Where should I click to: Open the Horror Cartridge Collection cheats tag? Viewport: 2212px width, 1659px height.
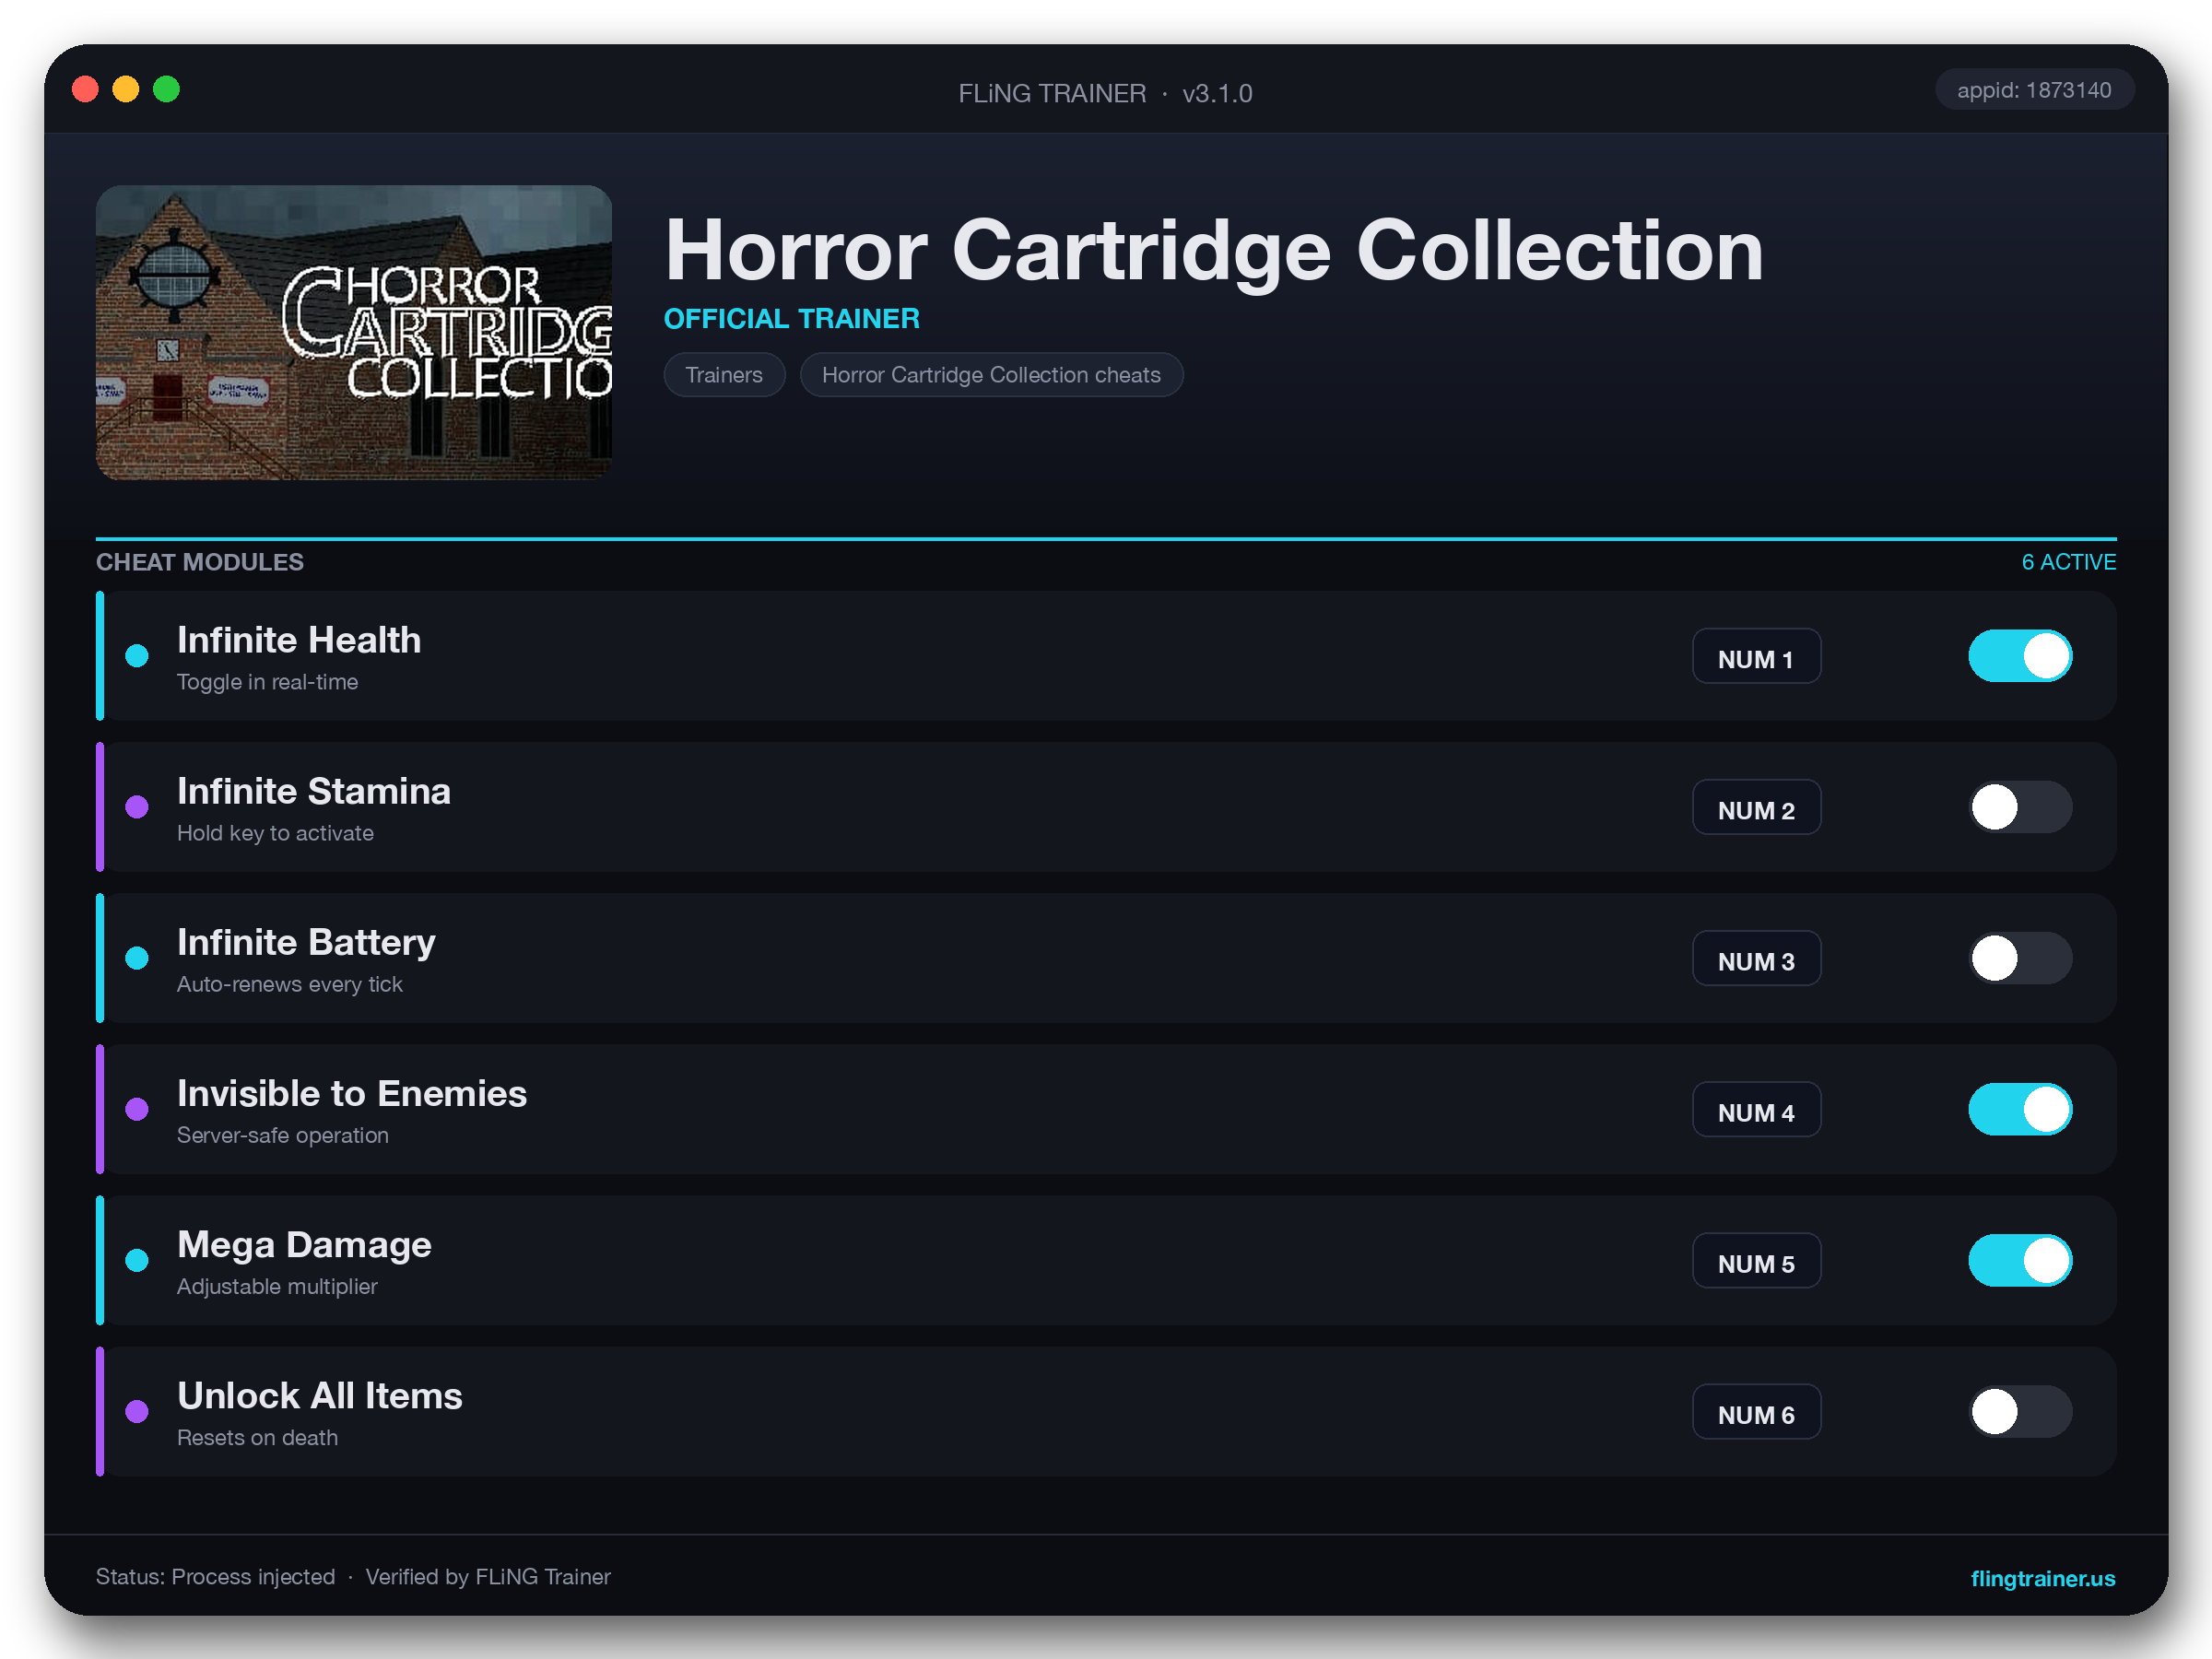click(x=991, y=375)
